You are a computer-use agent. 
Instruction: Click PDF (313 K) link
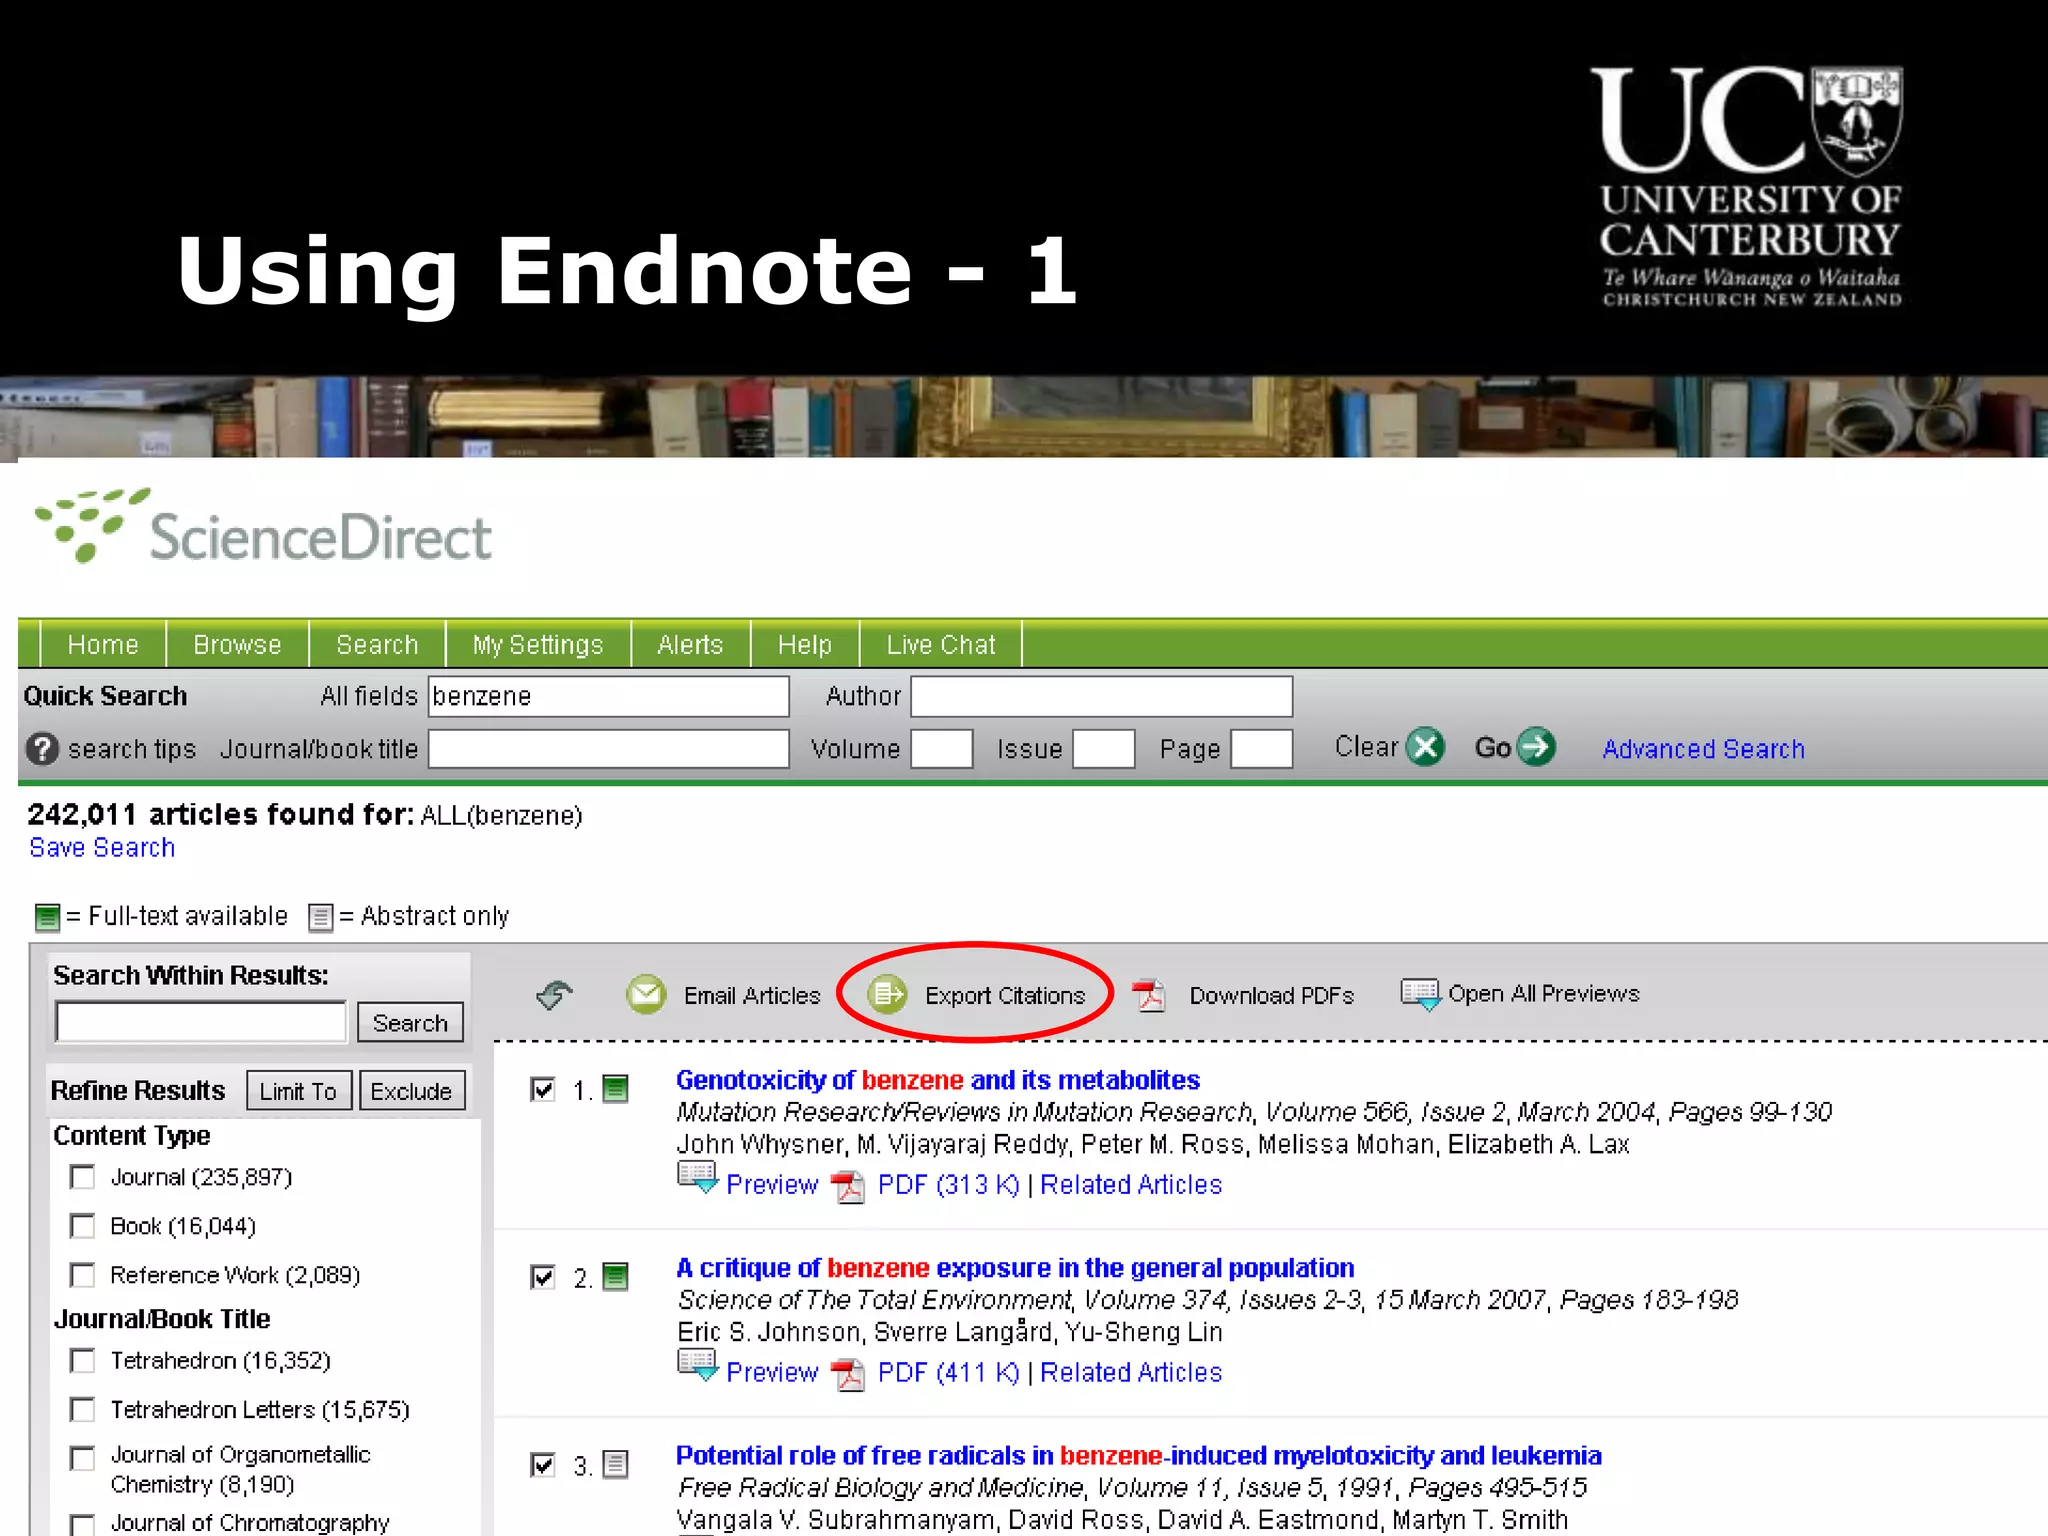pos(948,1185)
